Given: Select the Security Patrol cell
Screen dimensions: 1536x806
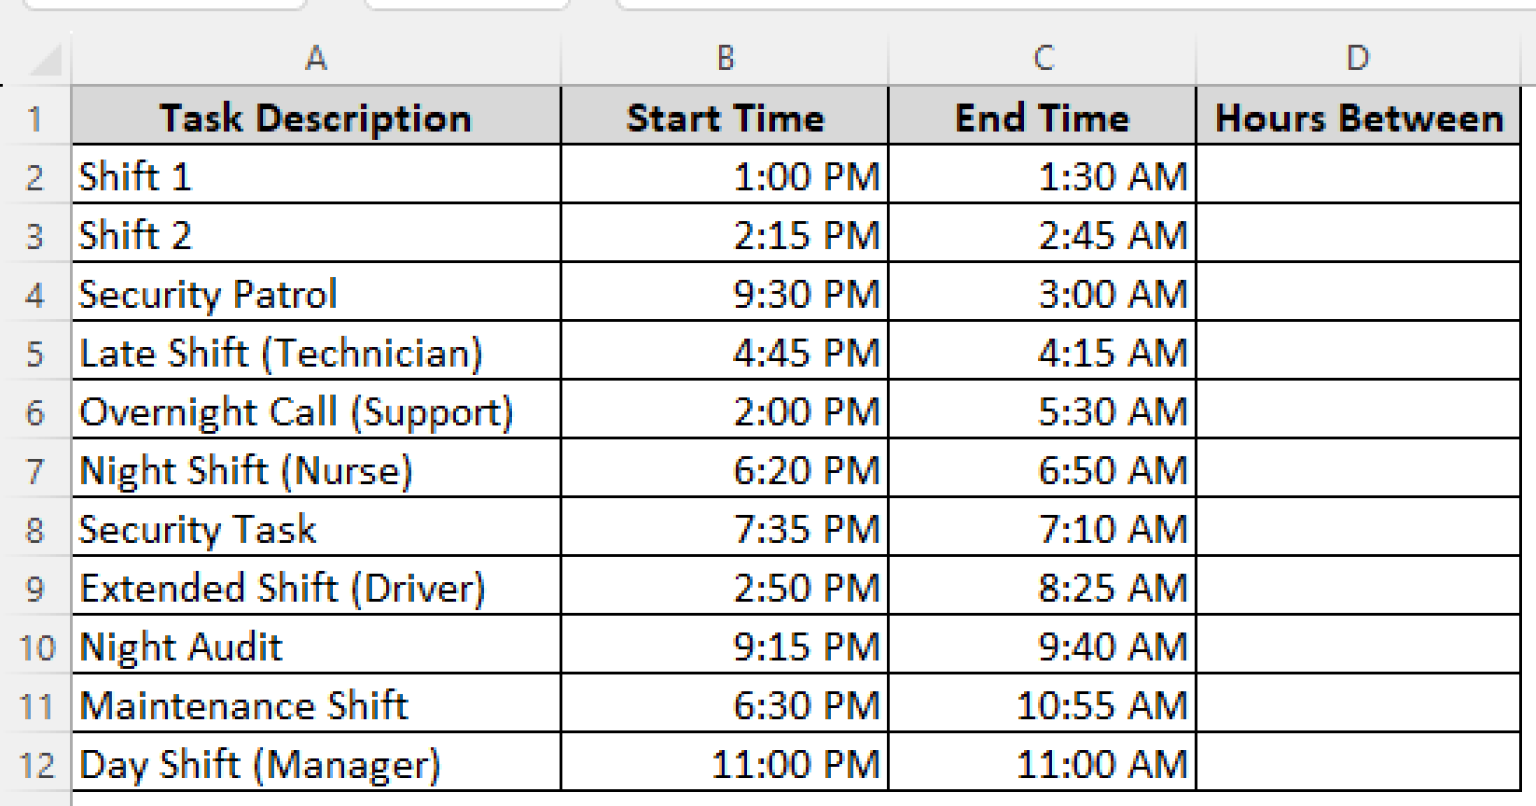Looking at the screenshot, I should click(x=316, y=293).
